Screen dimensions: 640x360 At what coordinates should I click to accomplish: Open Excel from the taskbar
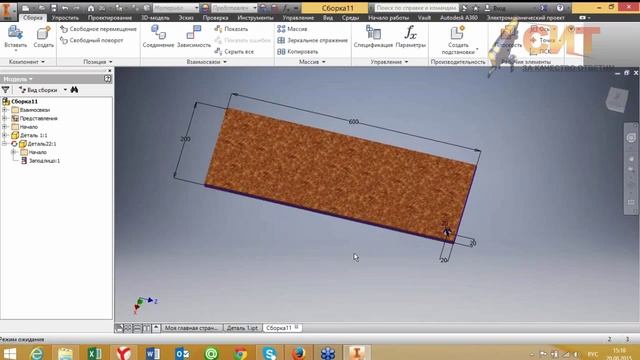click(95, 353)
